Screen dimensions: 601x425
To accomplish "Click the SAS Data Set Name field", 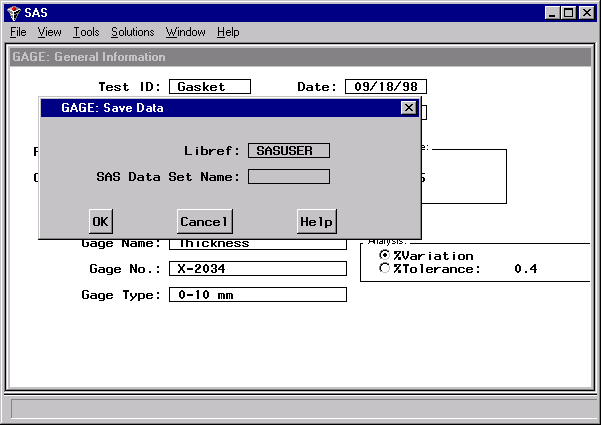I will (289, 177).
